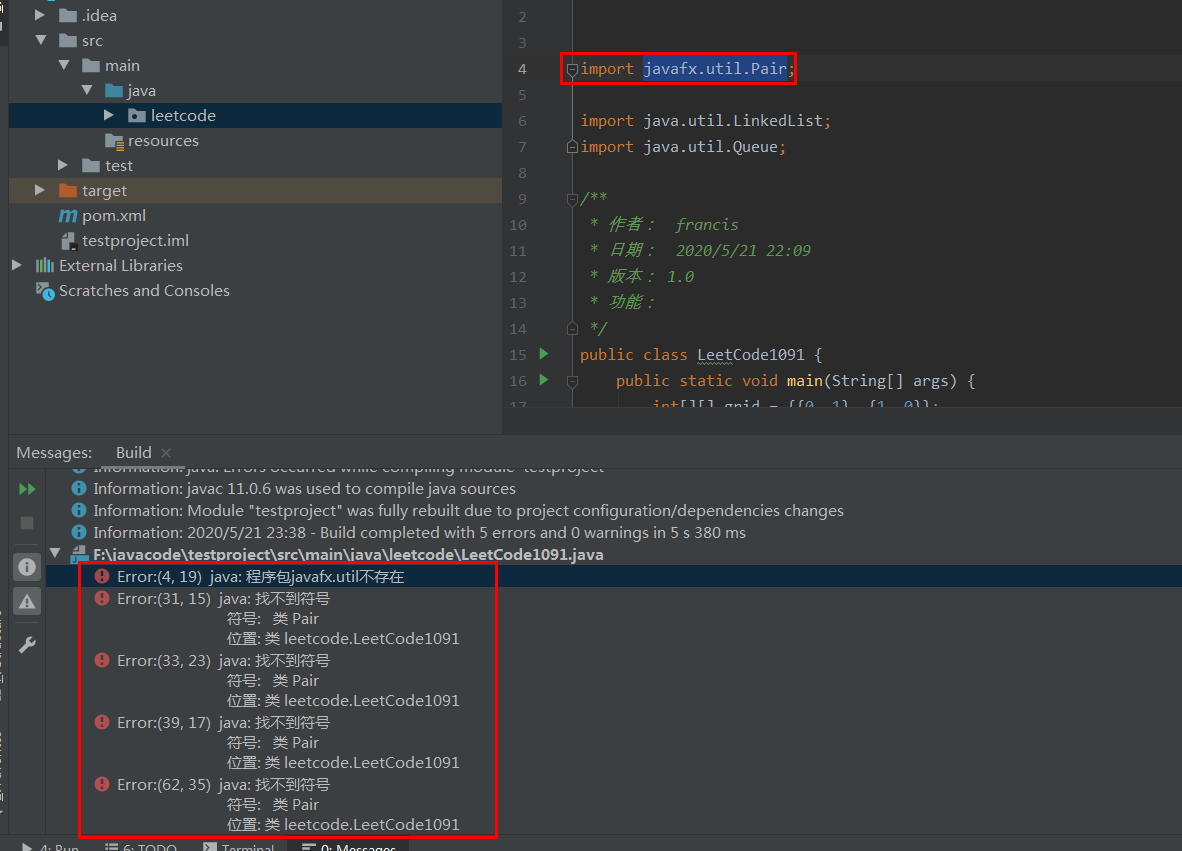Click the Scratches and Consoles icon
The height and width of the screenshot is (851, 1182).
click(x=42, y=291)
